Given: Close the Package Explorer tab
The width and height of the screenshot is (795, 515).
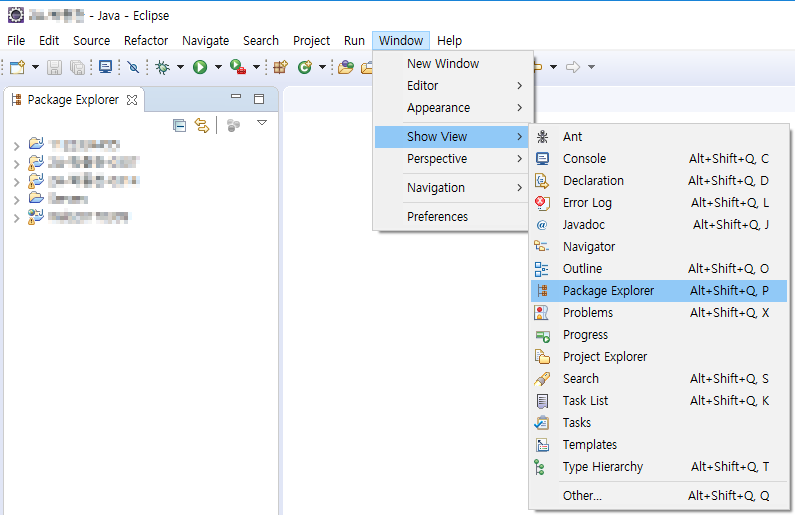Looking at the screenshot, I should [132, 100].
